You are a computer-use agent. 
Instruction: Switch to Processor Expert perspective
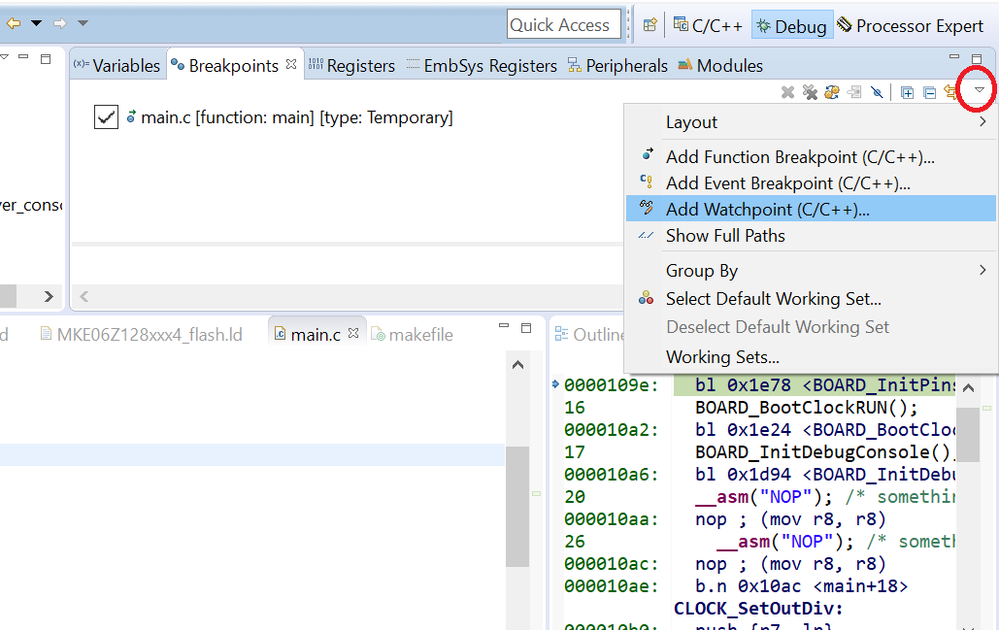click(x=910, y=25)
